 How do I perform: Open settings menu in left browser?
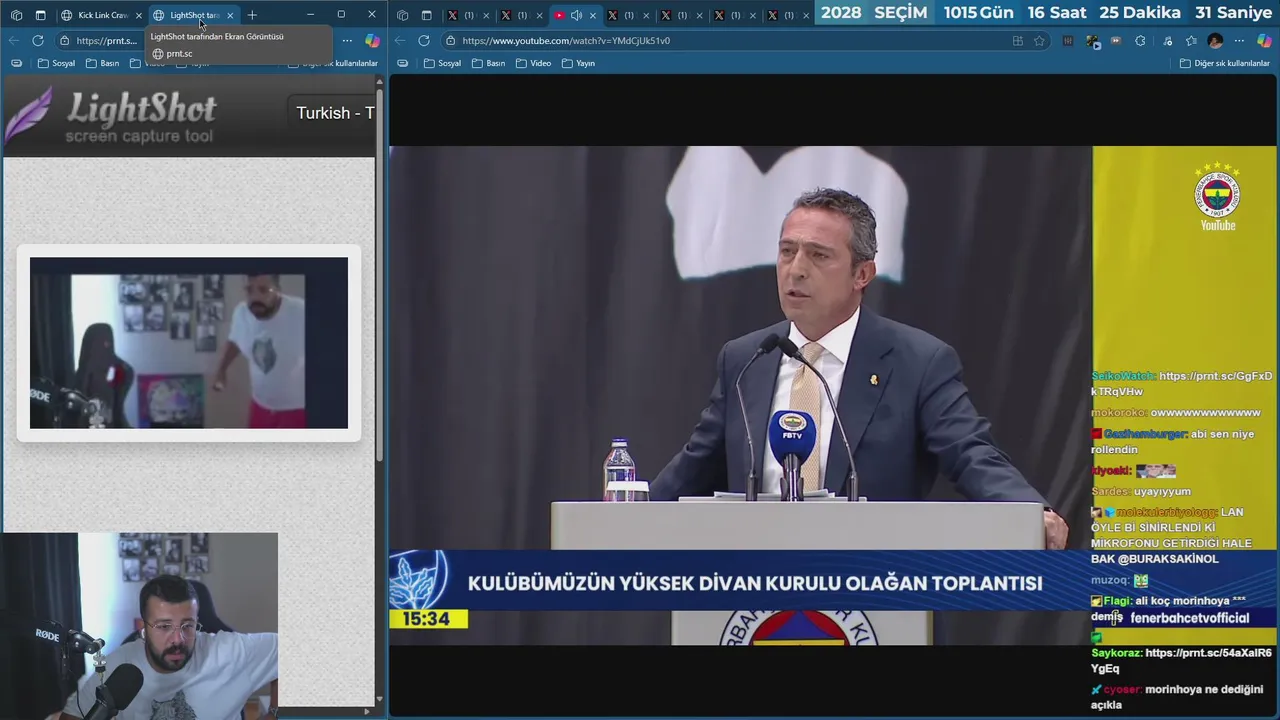[347, 41]
